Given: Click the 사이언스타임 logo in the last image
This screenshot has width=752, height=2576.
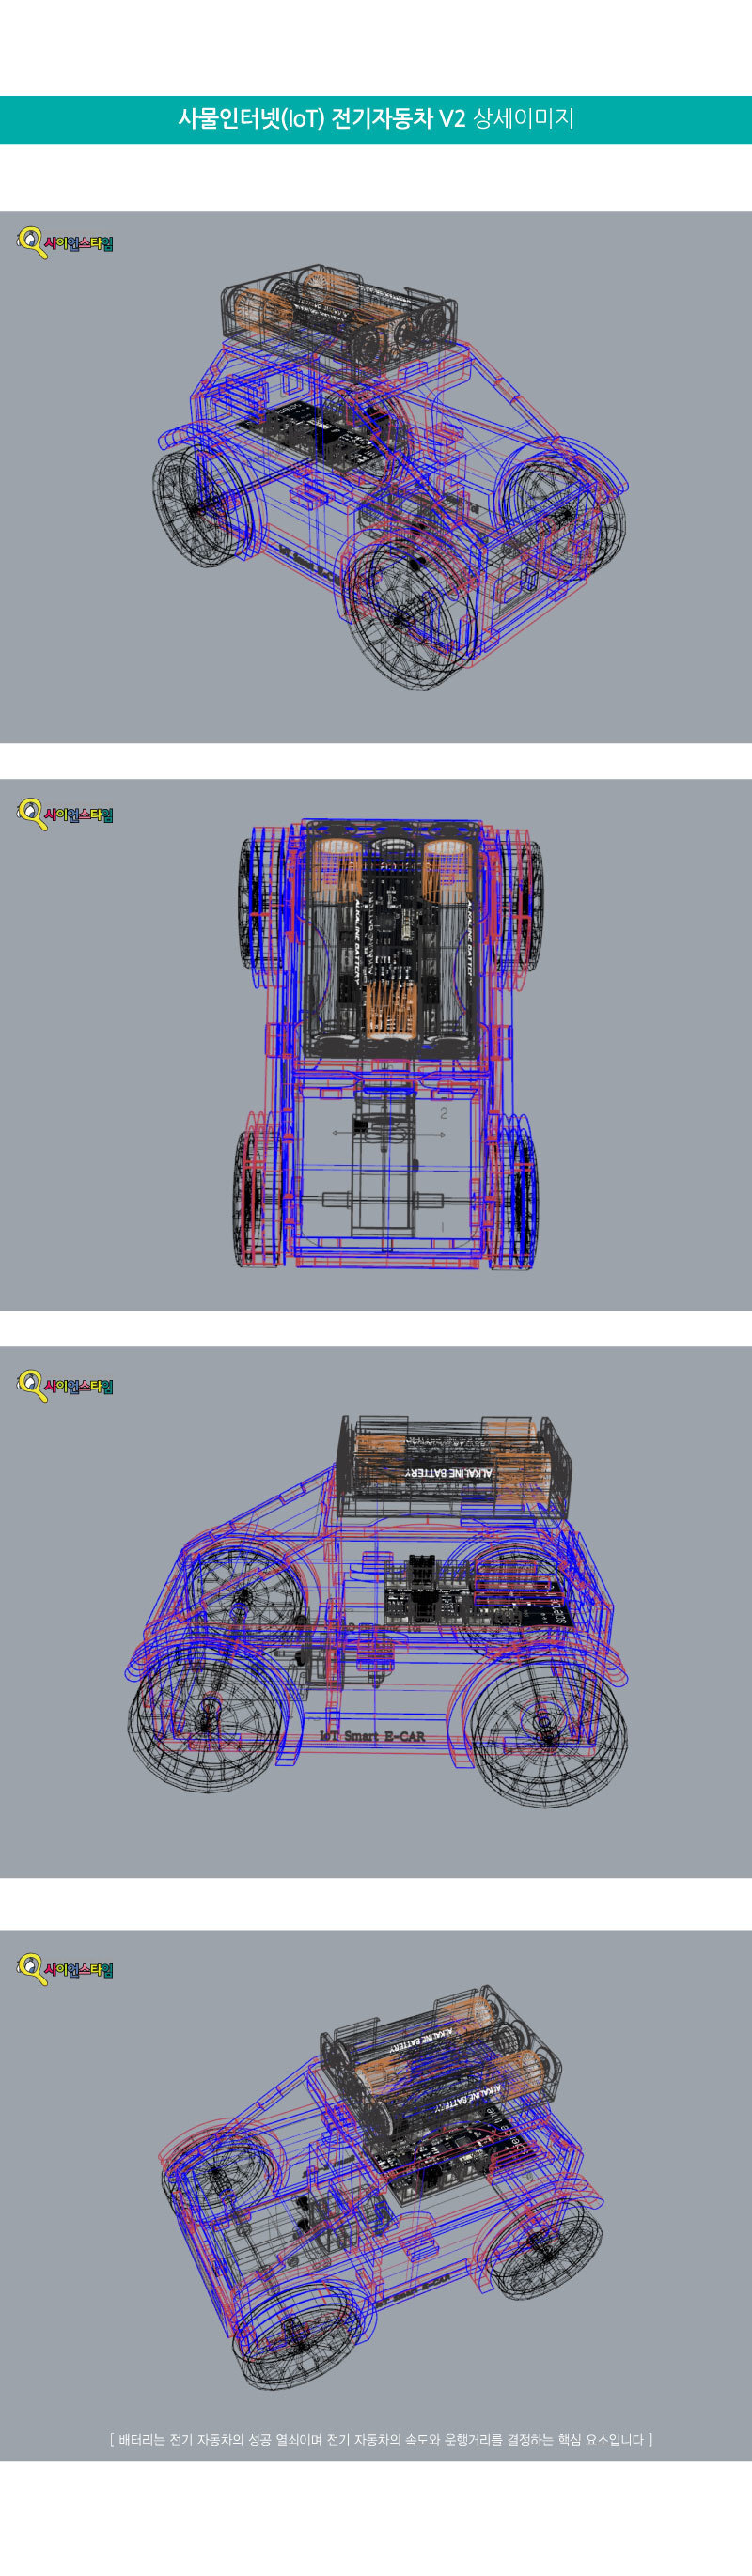Looking at the screenshot, I should (65, 1969).
